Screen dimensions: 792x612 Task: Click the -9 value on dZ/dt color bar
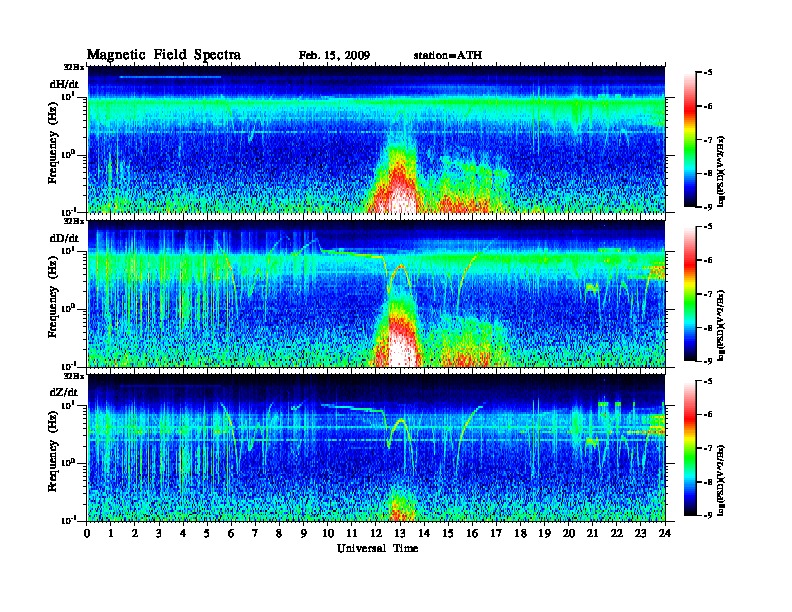[x=708, y=515]
